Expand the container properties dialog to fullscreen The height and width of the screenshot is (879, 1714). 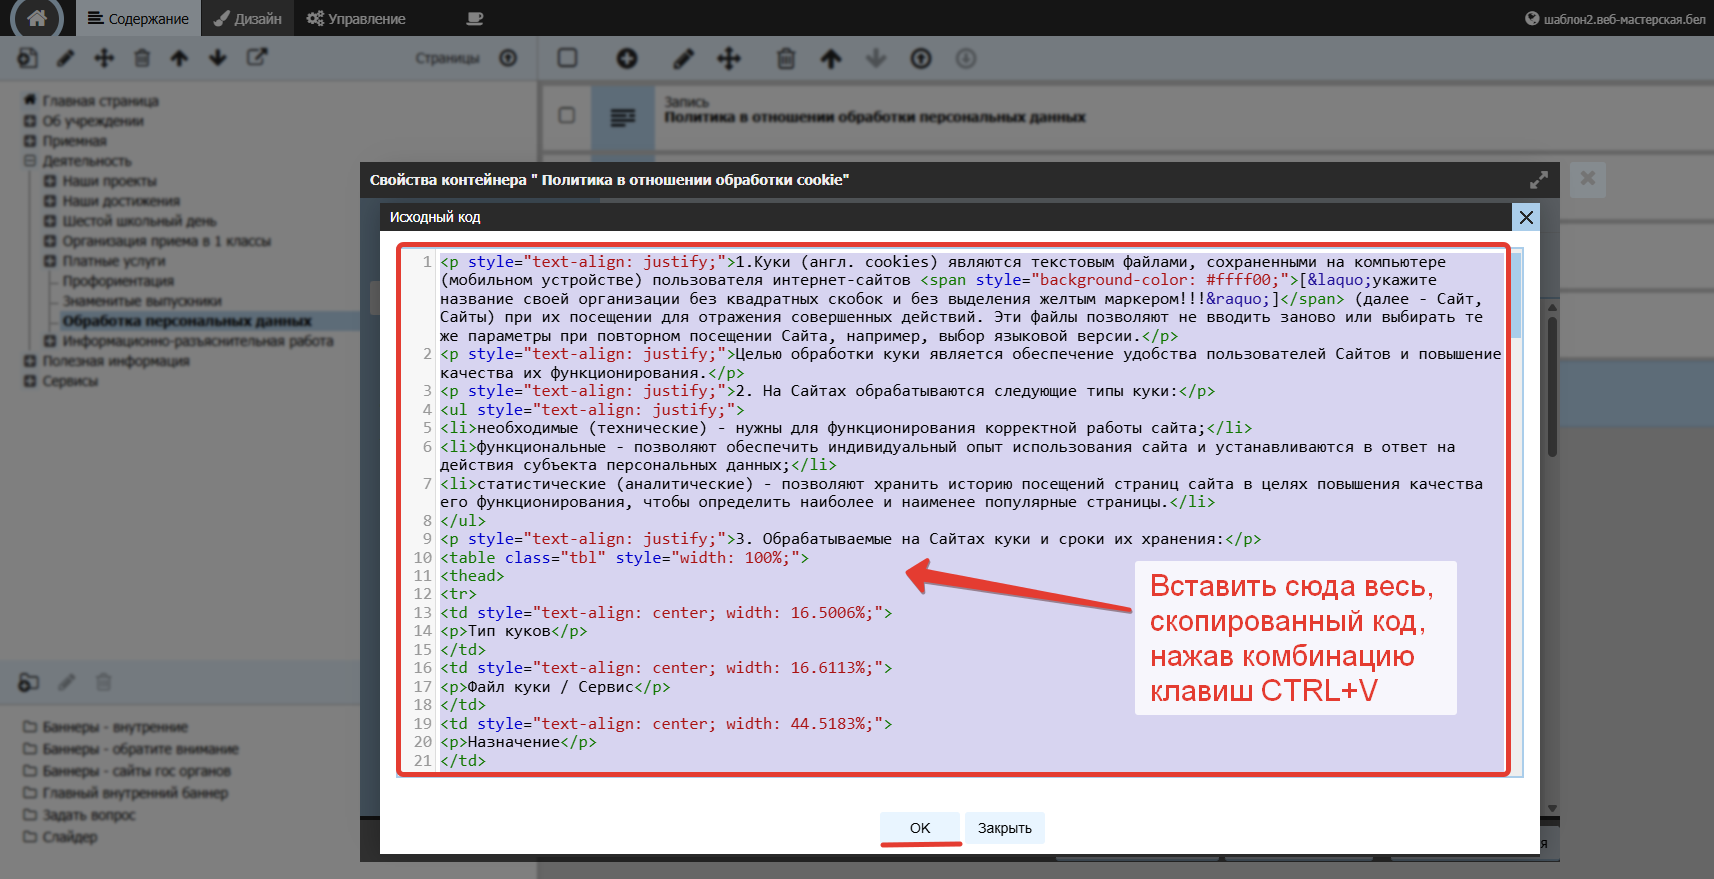(x=1539, y=180)
